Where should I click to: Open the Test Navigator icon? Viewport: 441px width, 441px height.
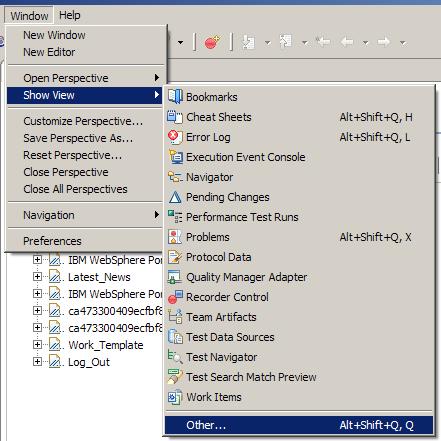(175, 357)
